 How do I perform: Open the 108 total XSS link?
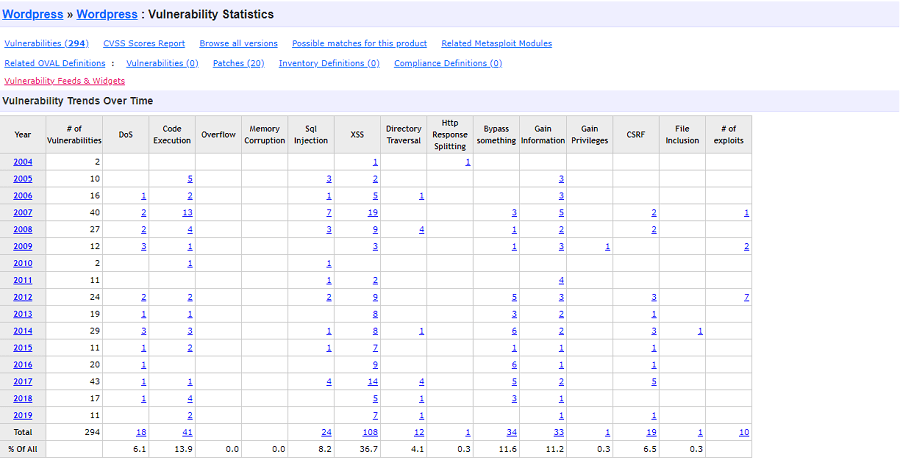click(370, 432)
